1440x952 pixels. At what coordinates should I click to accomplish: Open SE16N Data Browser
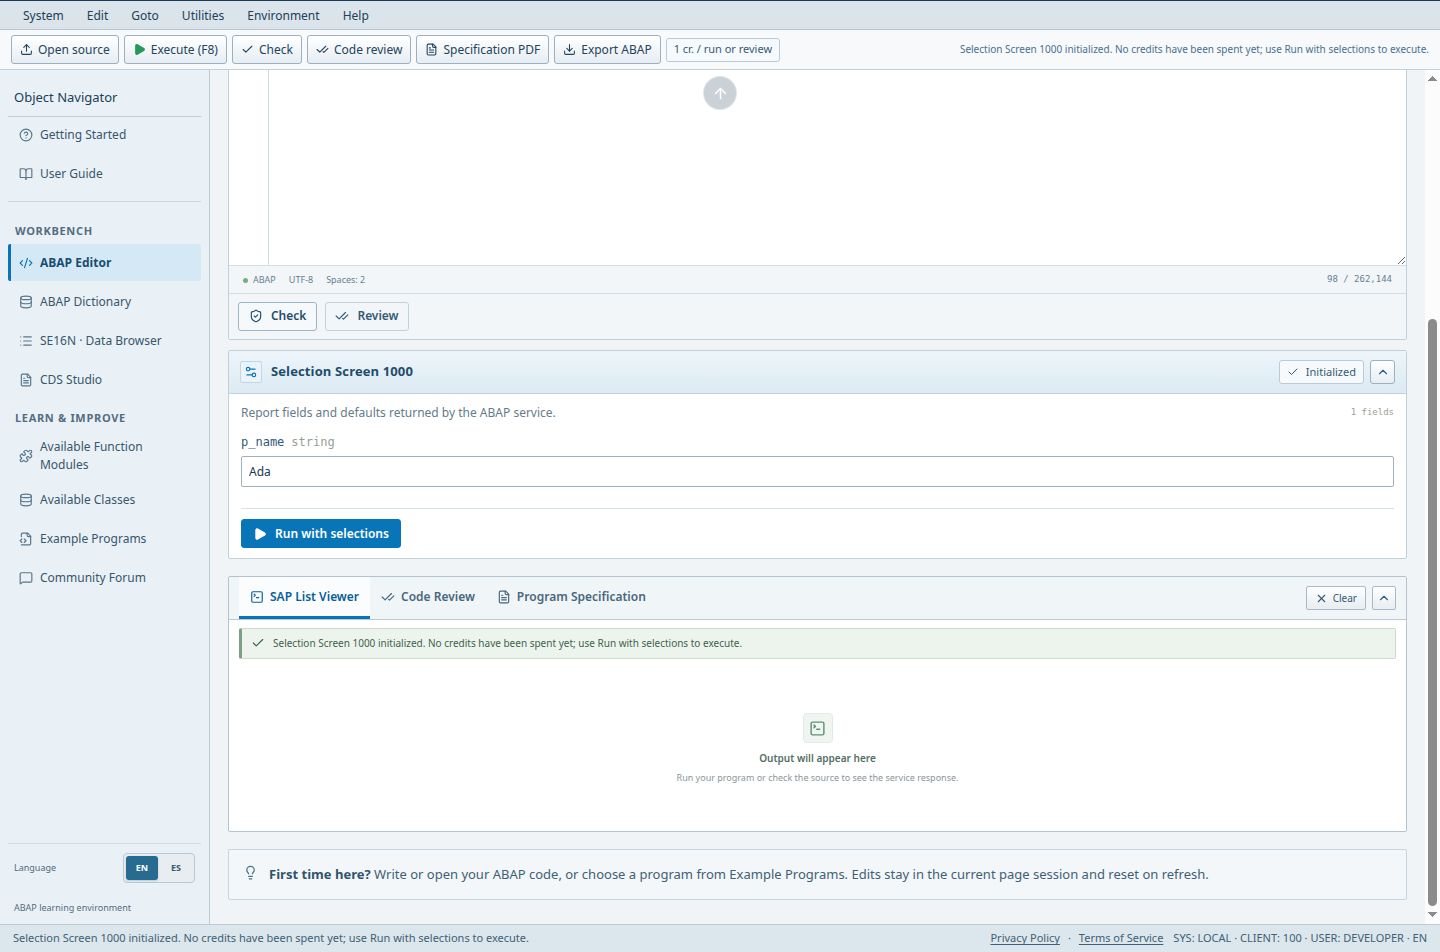pos(104,341)
